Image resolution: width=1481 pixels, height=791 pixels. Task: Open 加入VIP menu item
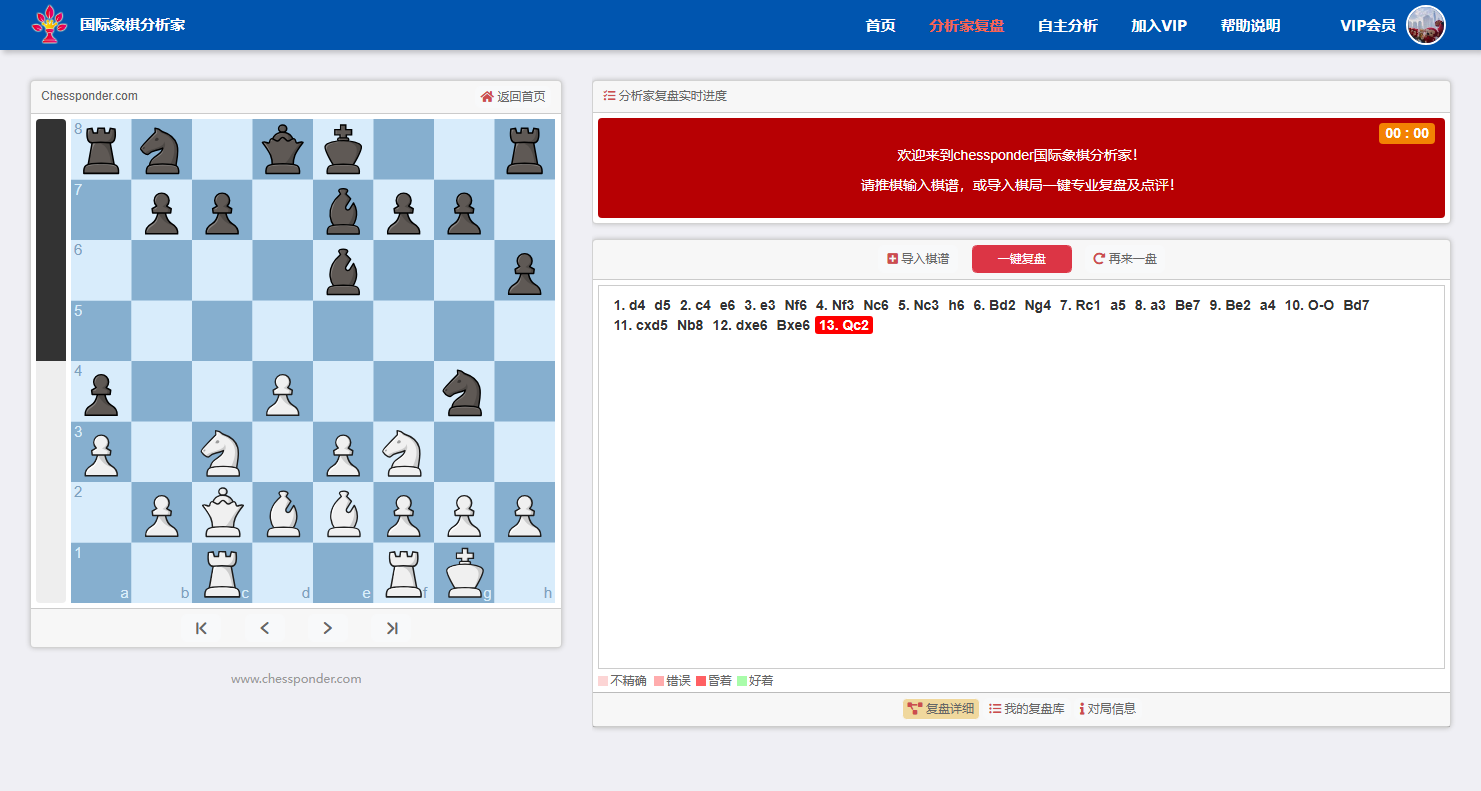(1159, 26)
